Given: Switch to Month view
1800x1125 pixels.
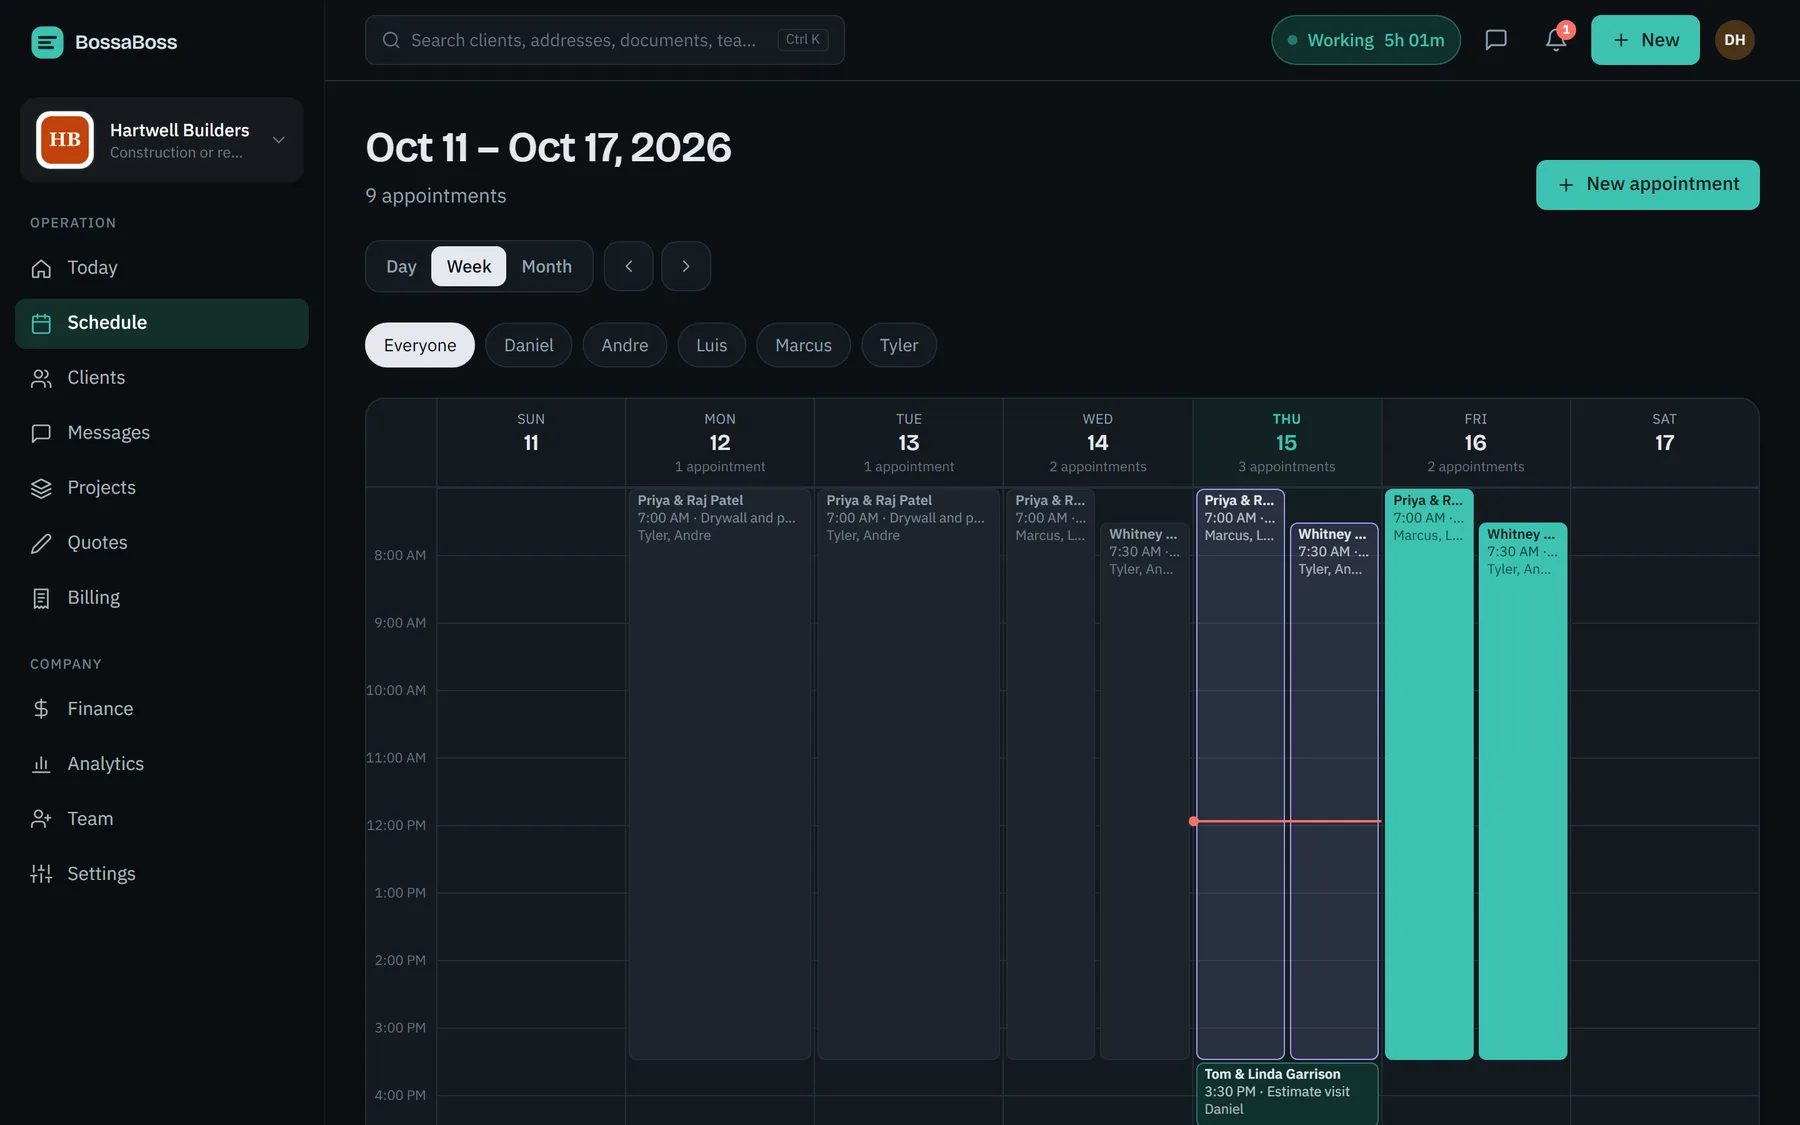Looking at the screenshot, I should pyautogui.click(x=547, y=266).
